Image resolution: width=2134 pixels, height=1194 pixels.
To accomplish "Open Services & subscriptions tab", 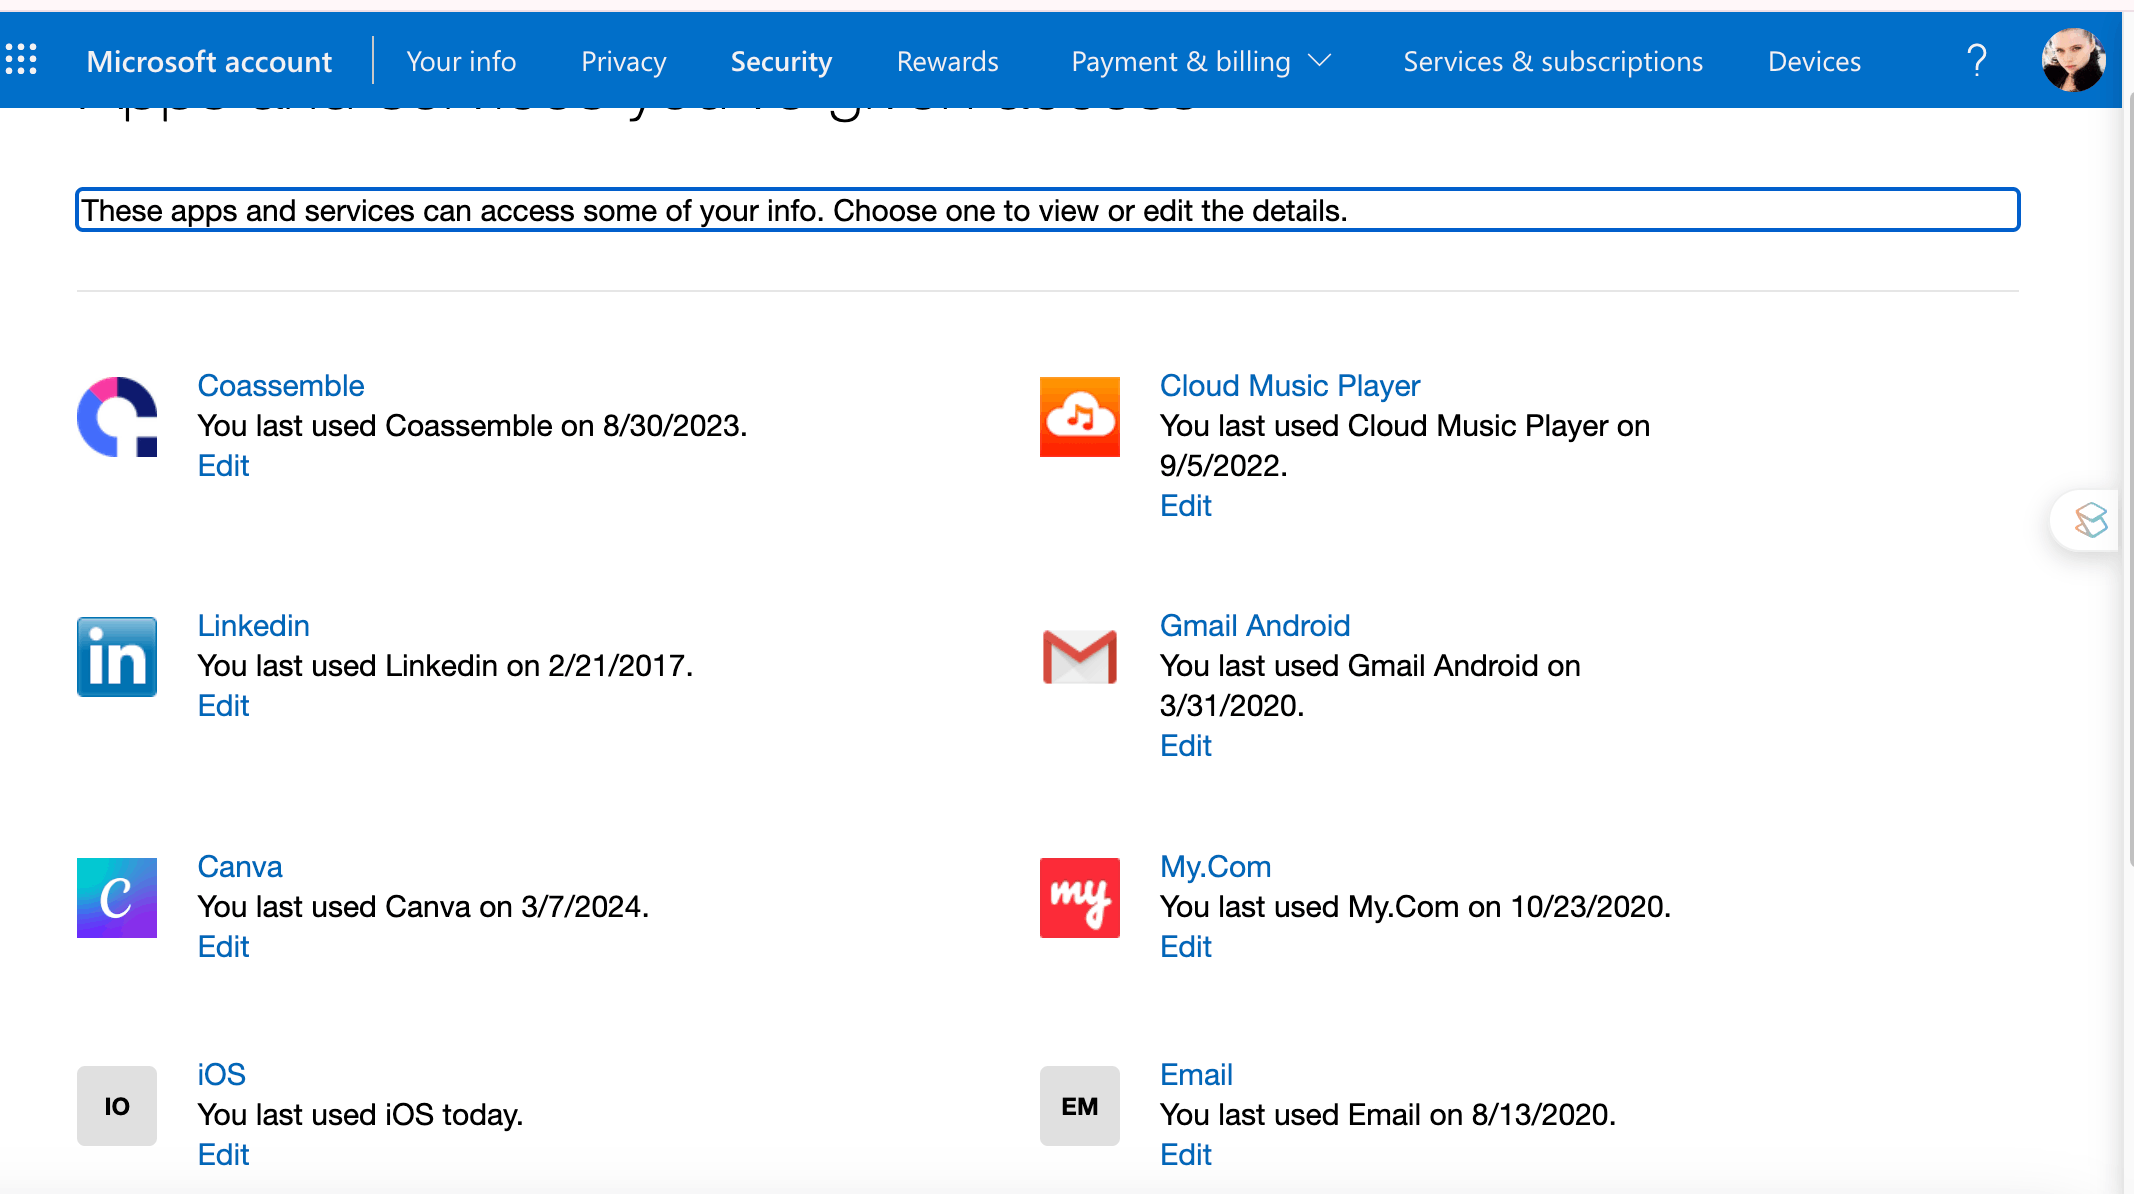I will pyautogui.click(x=1553, y=61).
